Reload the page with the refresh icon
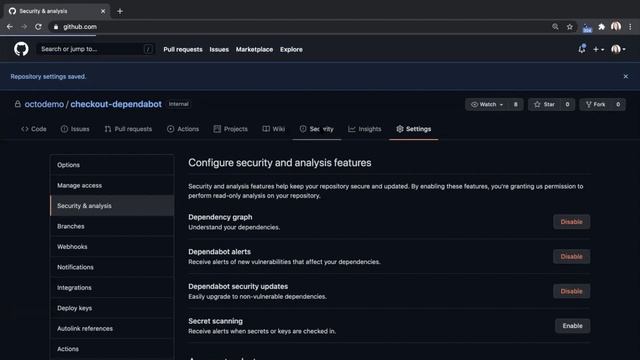The image size is (640, 360). 38,27
